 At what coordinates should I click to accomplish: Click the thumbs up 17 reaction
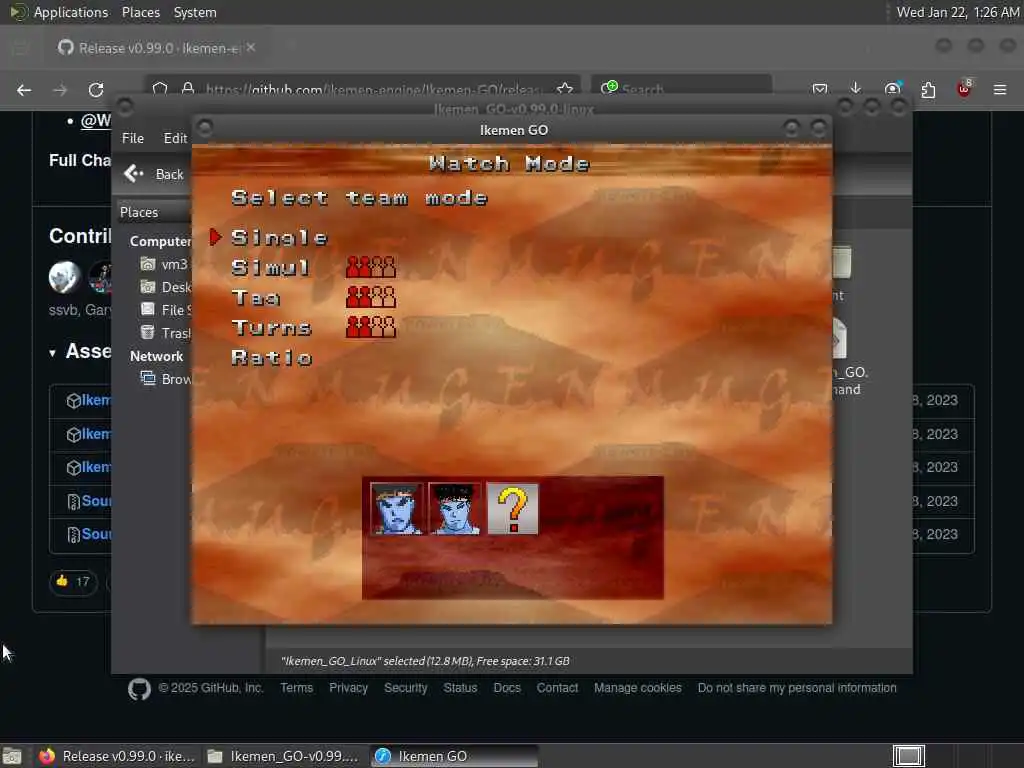point(73,581)
